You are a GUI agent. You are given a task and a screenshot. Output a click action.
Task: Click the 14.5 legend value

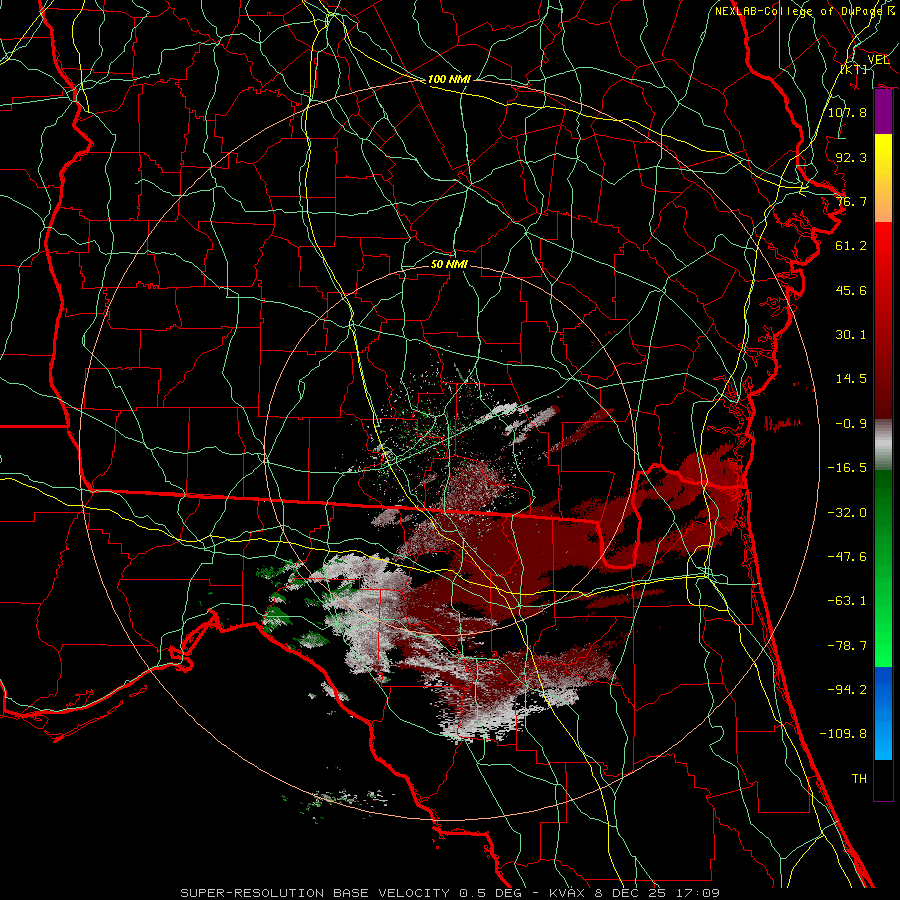(x=851, y=379)
